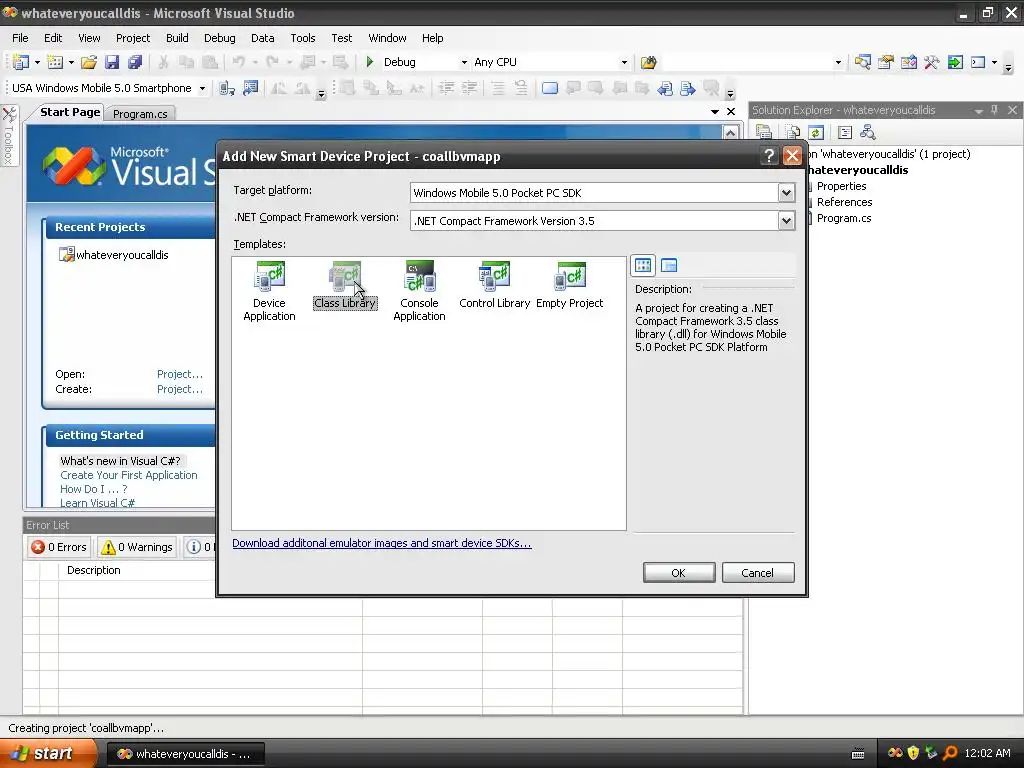Cancel the Add New Smart Device Project dialog
This screenshot has width=1024, height=768.
tap(758, 573)
